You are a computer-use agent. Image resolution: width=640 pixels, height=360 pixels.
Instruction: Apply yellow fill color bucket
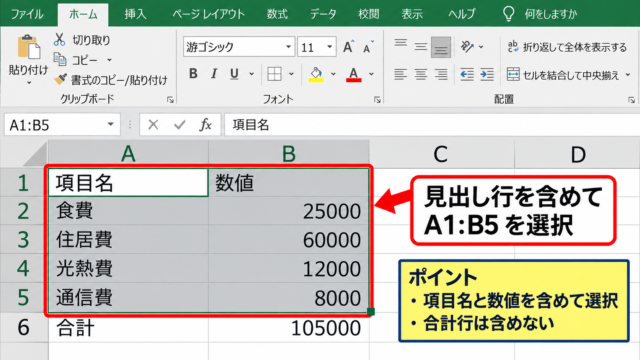coord(316,74)
